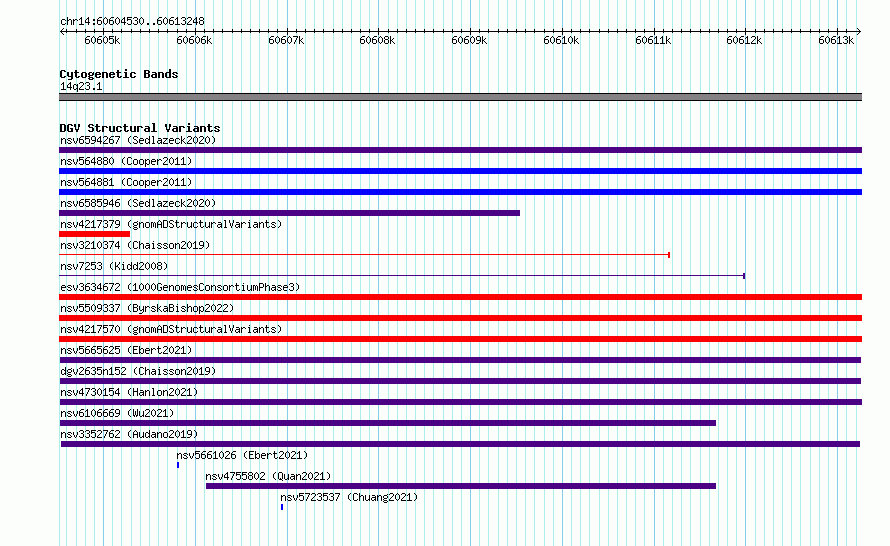Viewport: 890px width, 546px height.
Task: Open the nsv5661026 (Ebert2021) label
Action: pyautogui.click(x=242, y=455)
